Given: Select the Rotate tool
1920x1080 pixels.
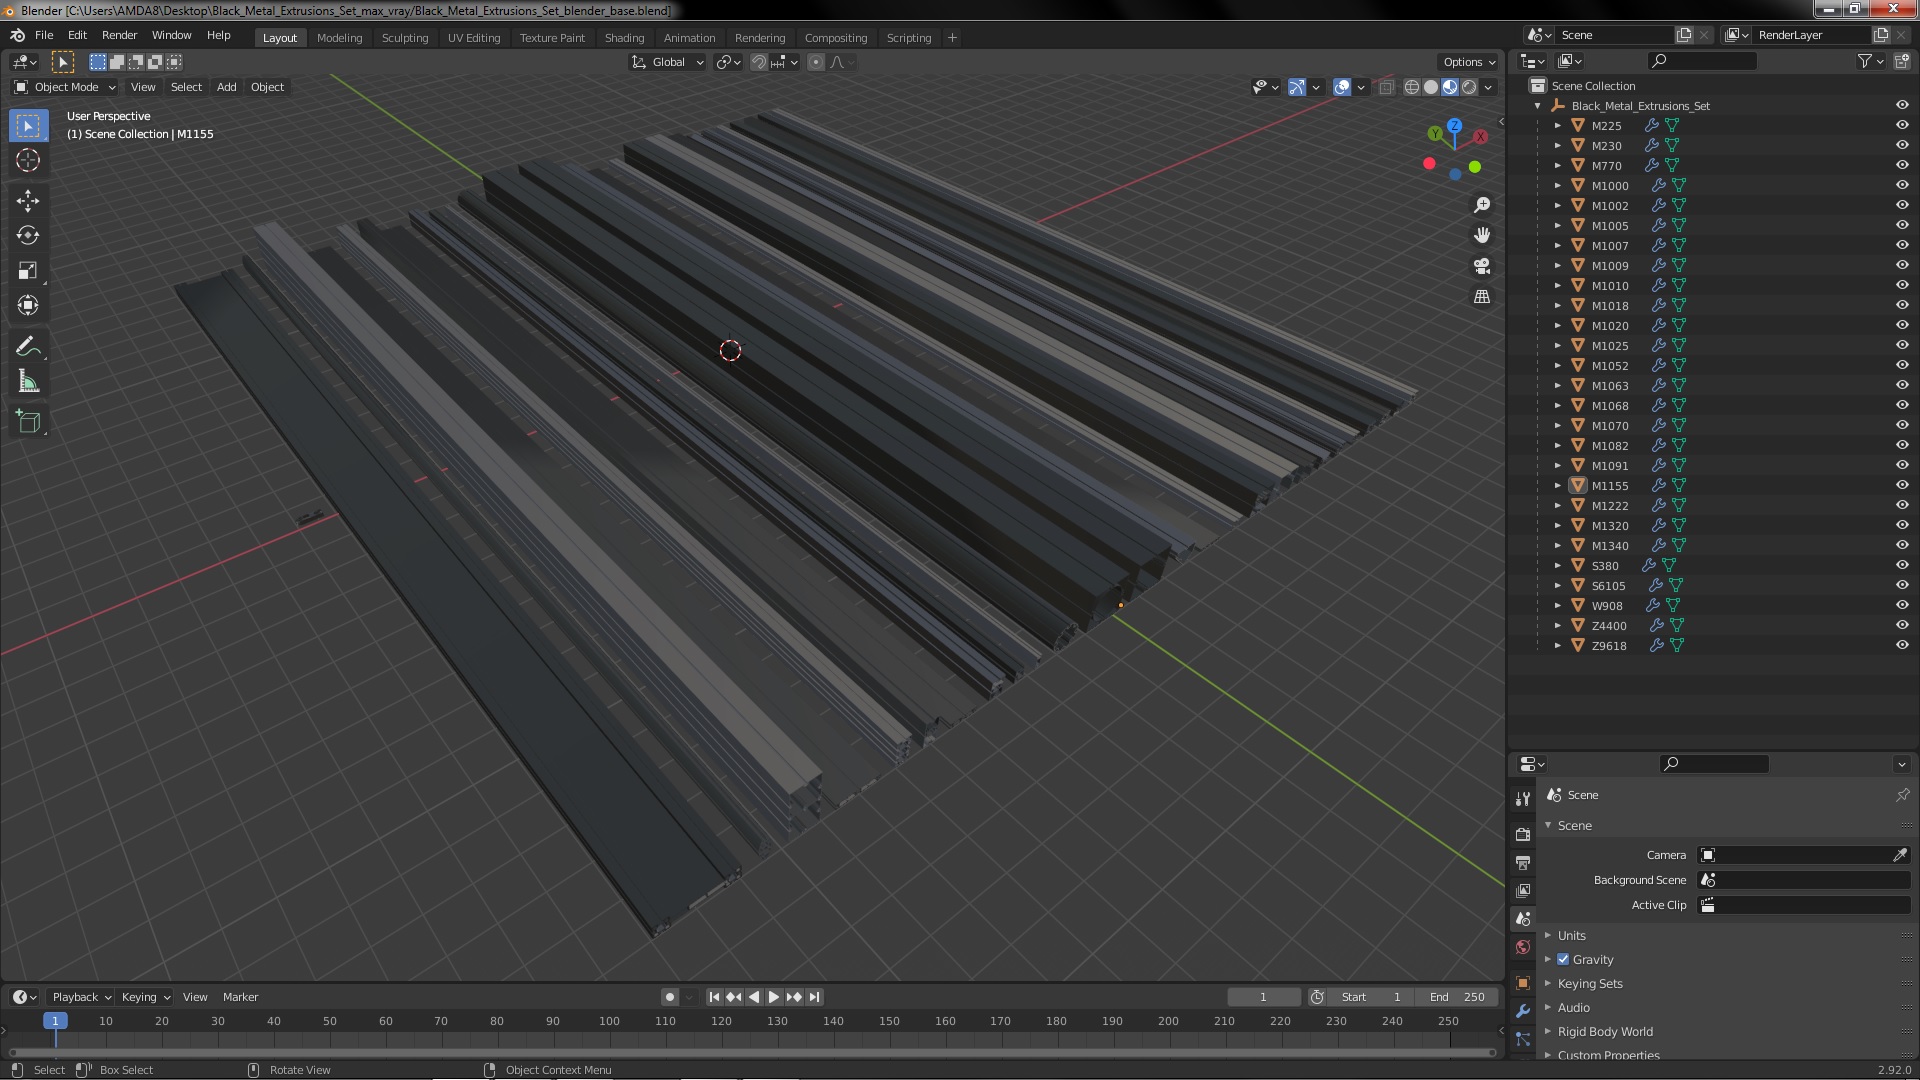Looking at the screenshot, I should point(28,236).
